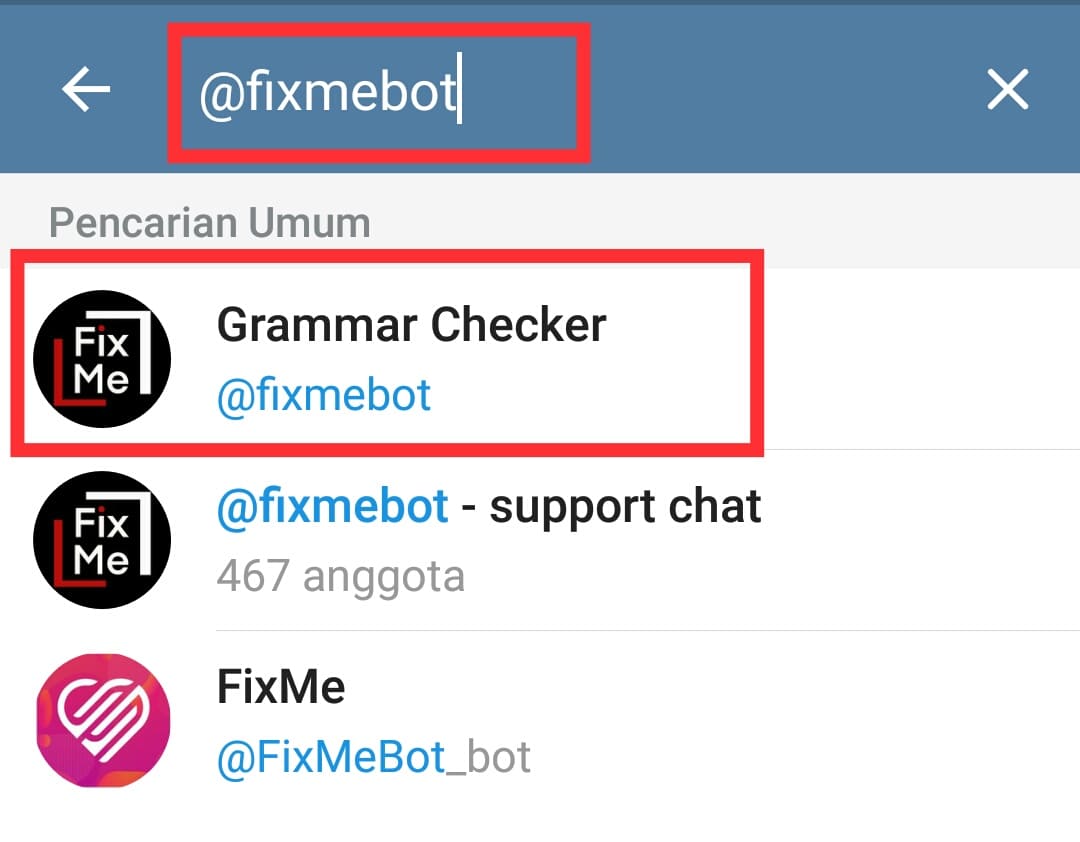Tap the back arrow to exit search
The width and height of the screenshot is (1080, 842).
85,89
